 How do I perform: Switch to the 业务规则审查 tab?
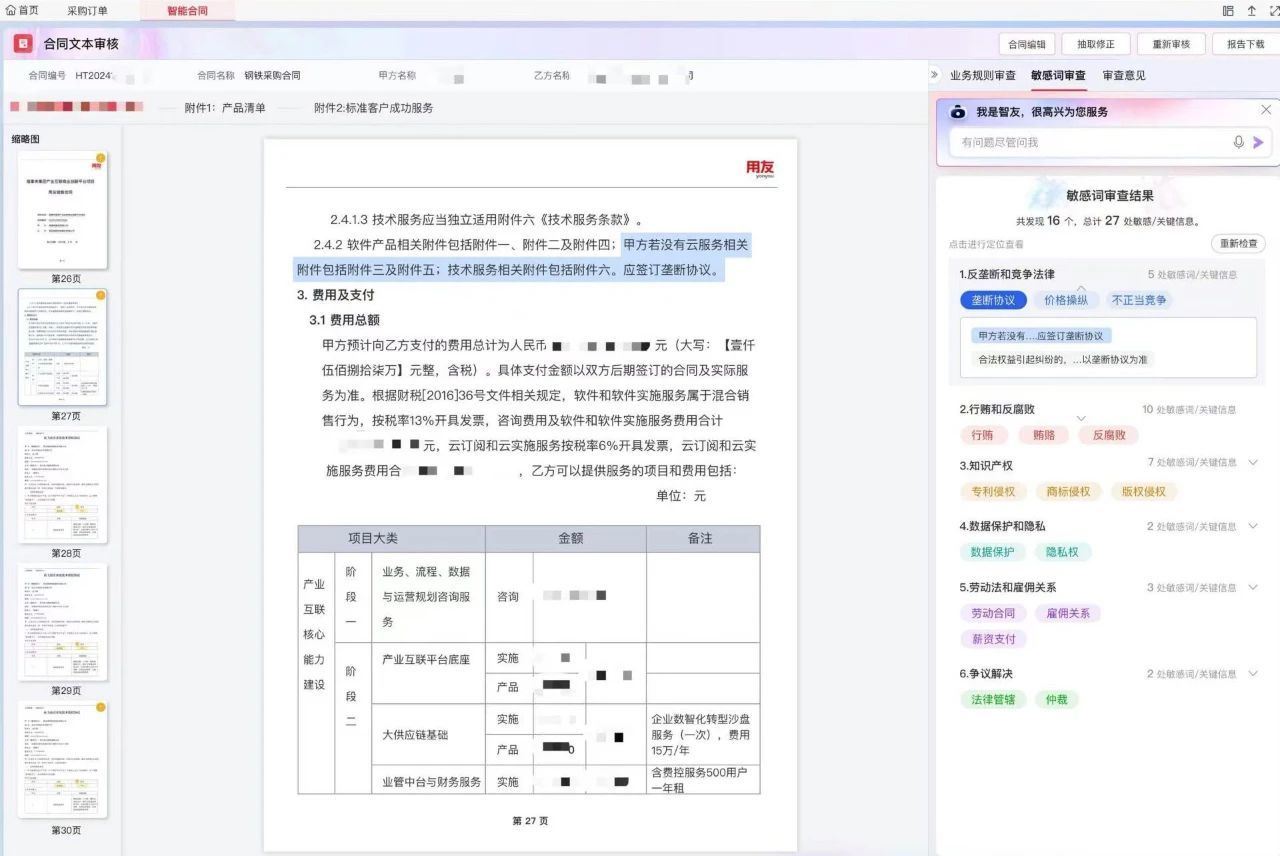coord(982,75)
